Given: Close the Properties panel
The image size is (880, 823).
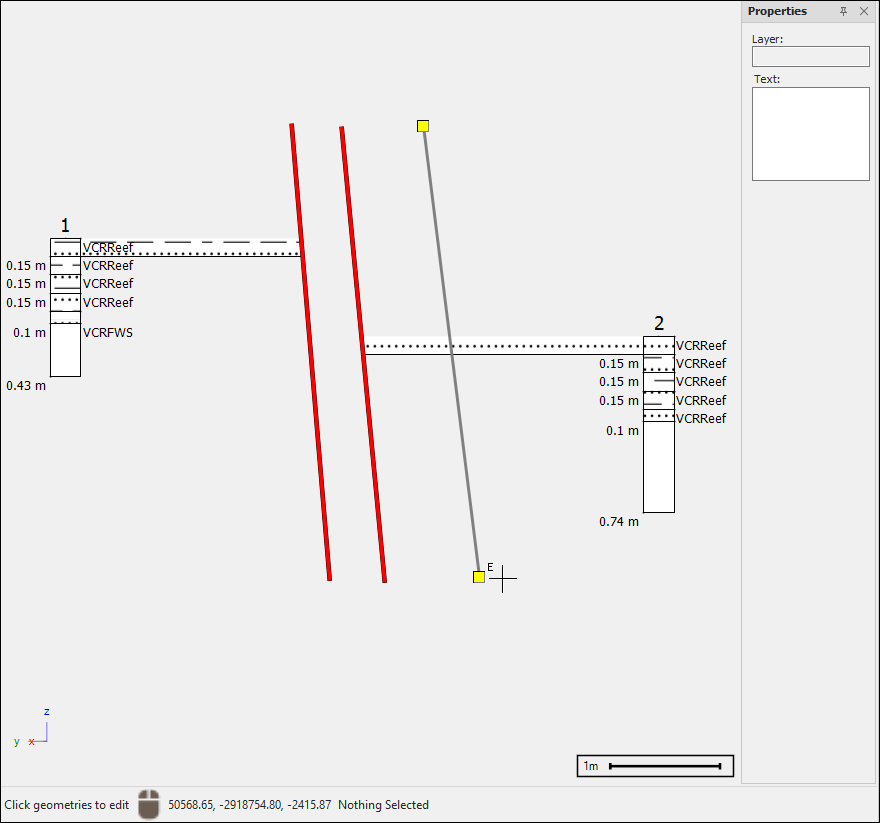Looking at the screenshot, I should point(864,11).
